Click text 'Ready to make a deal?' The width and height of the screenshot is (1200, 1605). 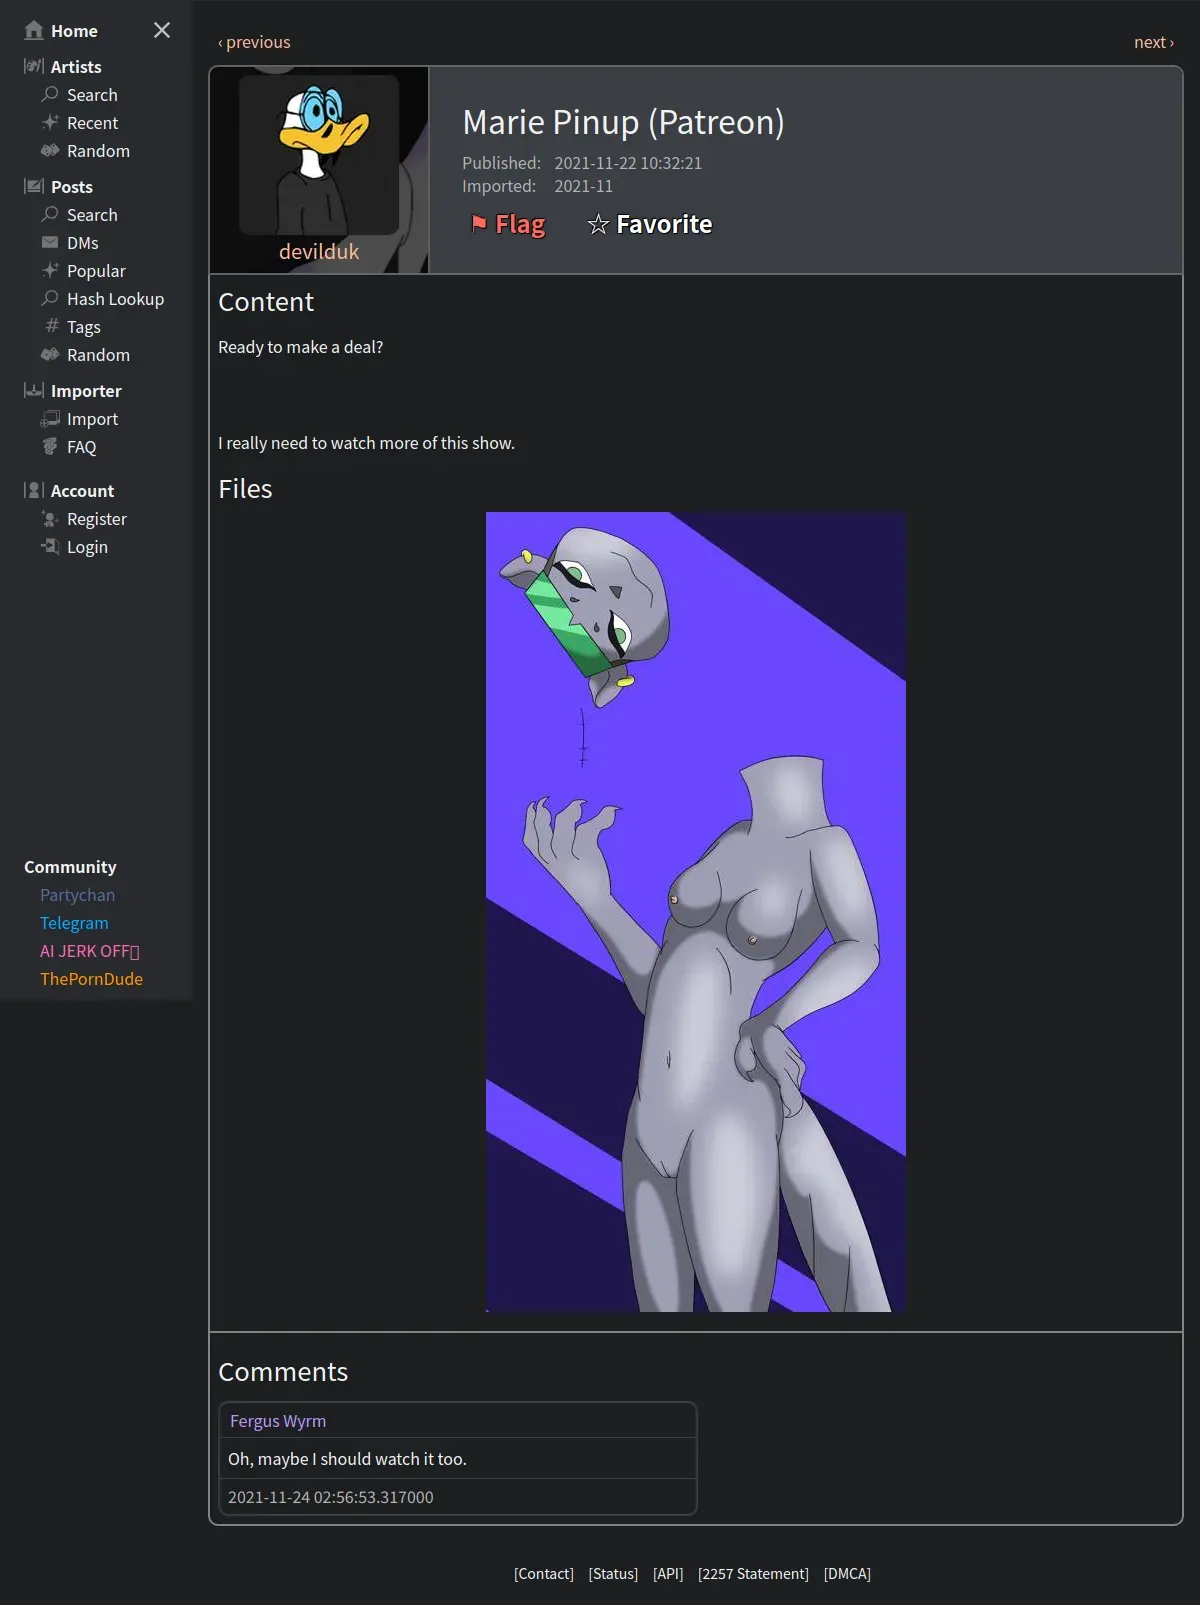coord(300,347)
